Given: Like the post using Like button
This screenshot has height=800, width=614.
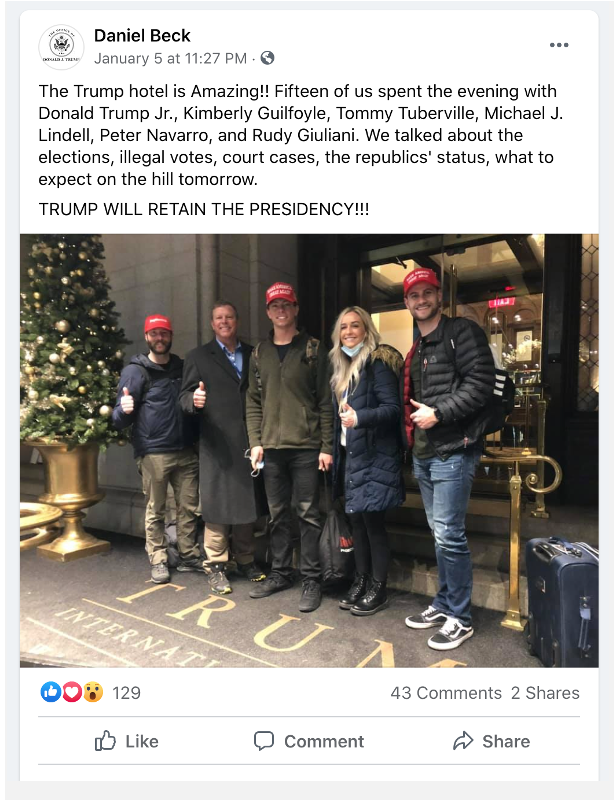Looking at the screenshot, I should (127, 741).
